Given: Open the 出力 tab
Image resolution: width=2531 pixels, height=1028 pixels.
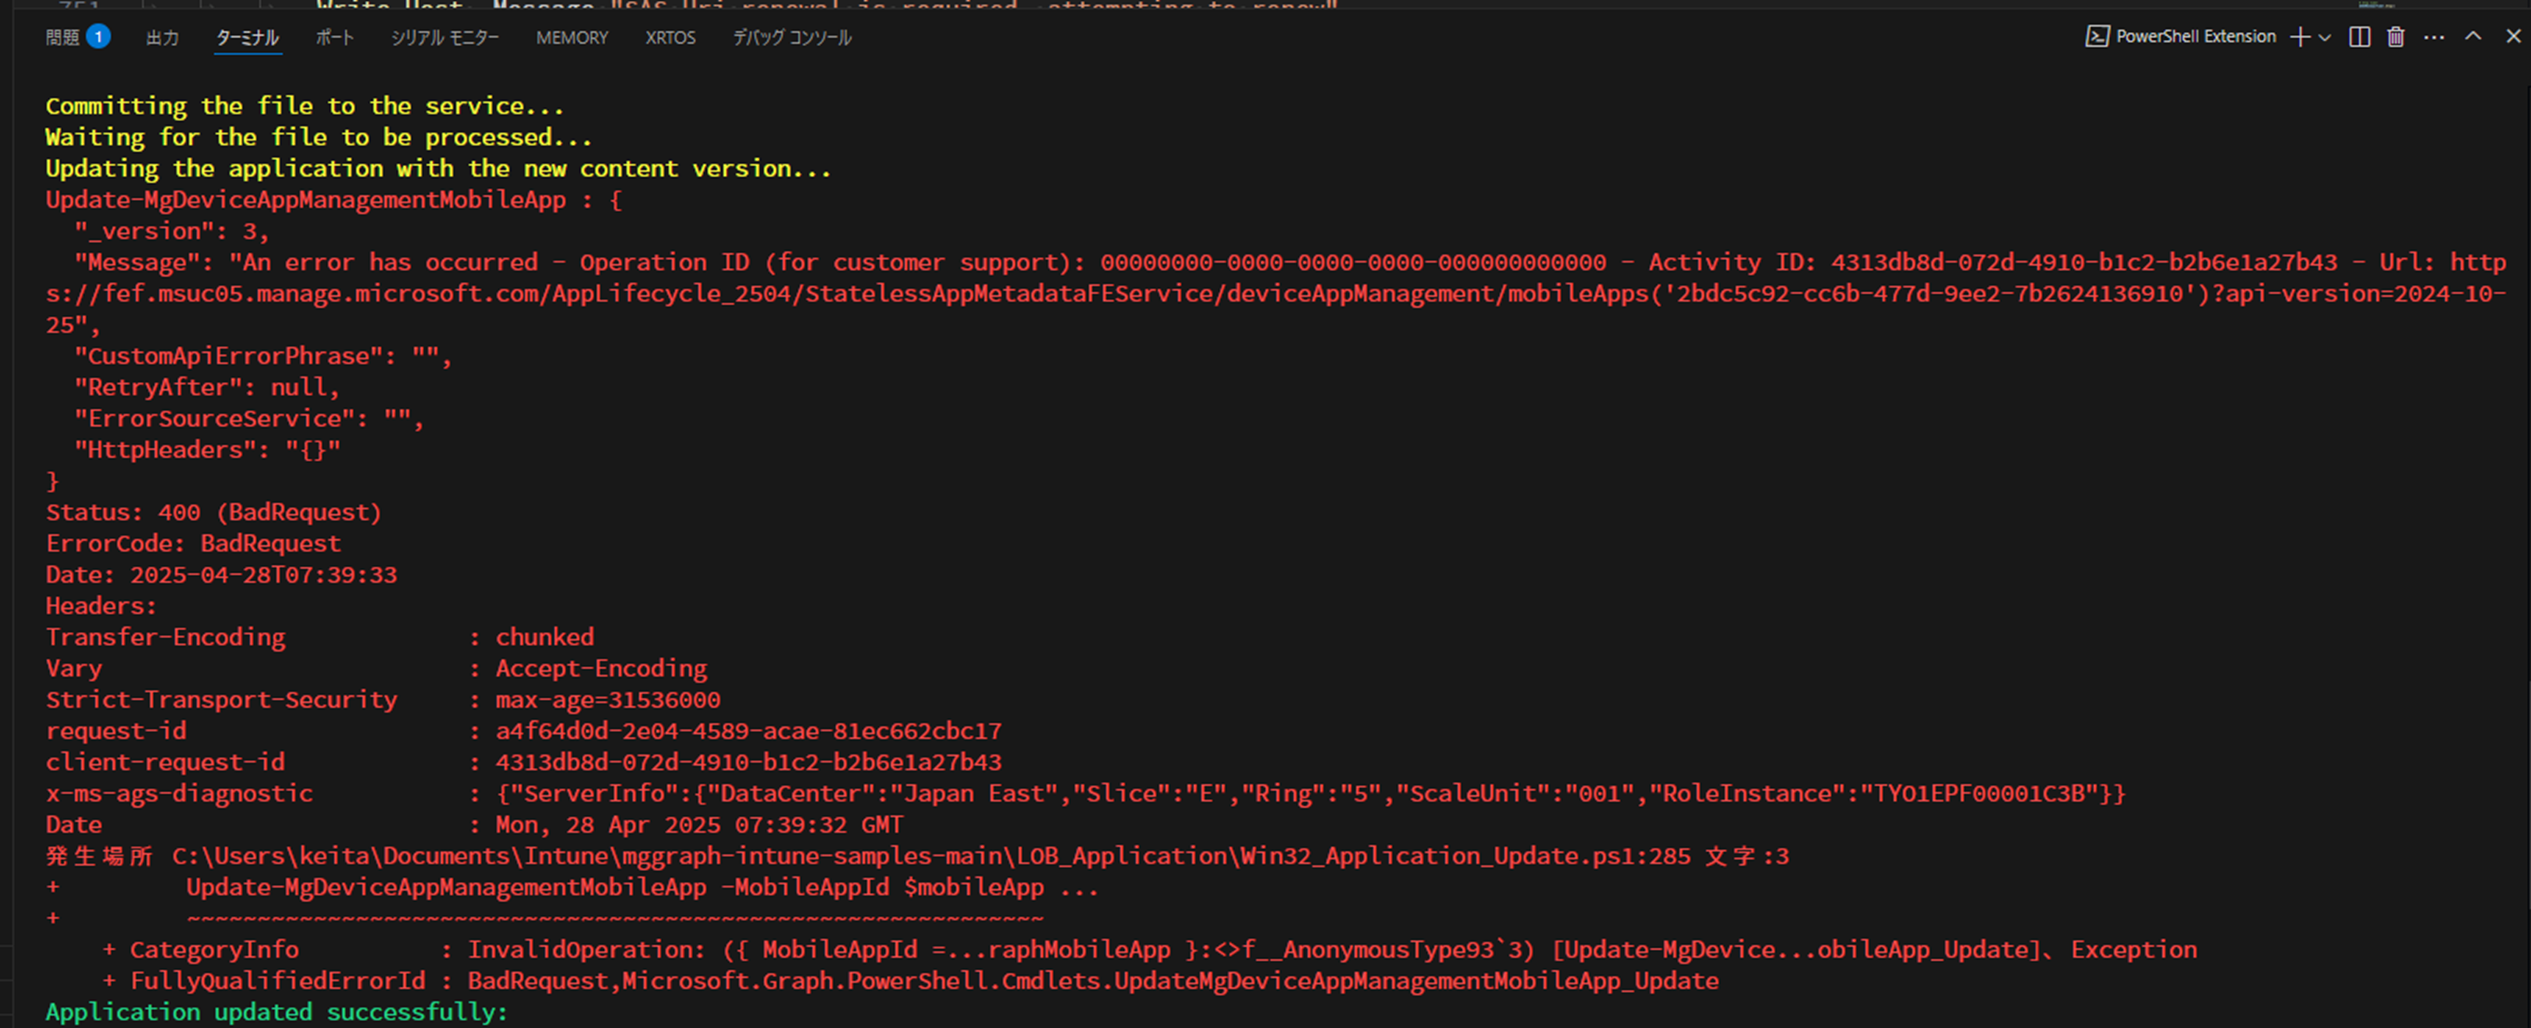Looking at the screenshot, I should (x=162, y=37).
